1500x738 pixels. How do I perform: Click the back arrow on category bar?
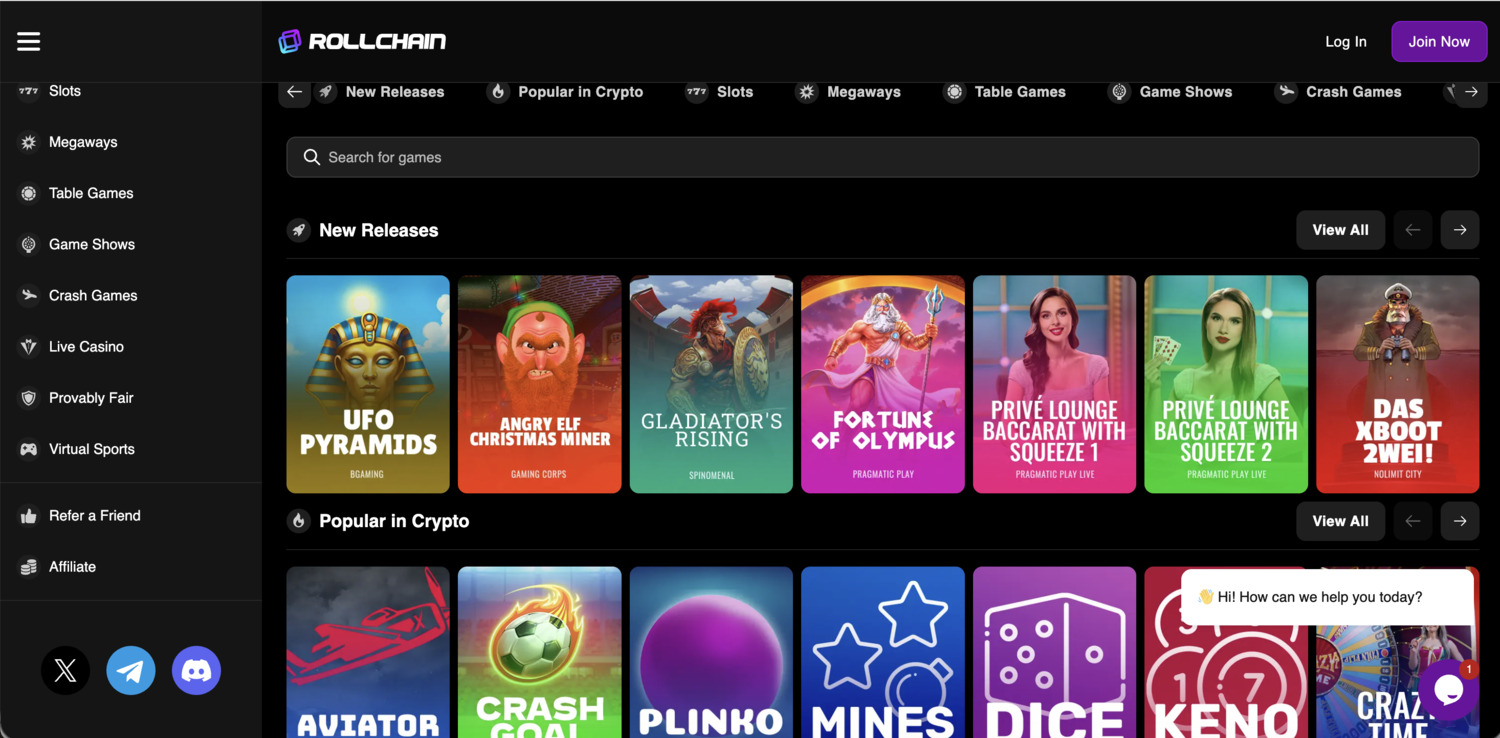click(x=293, y=91)
